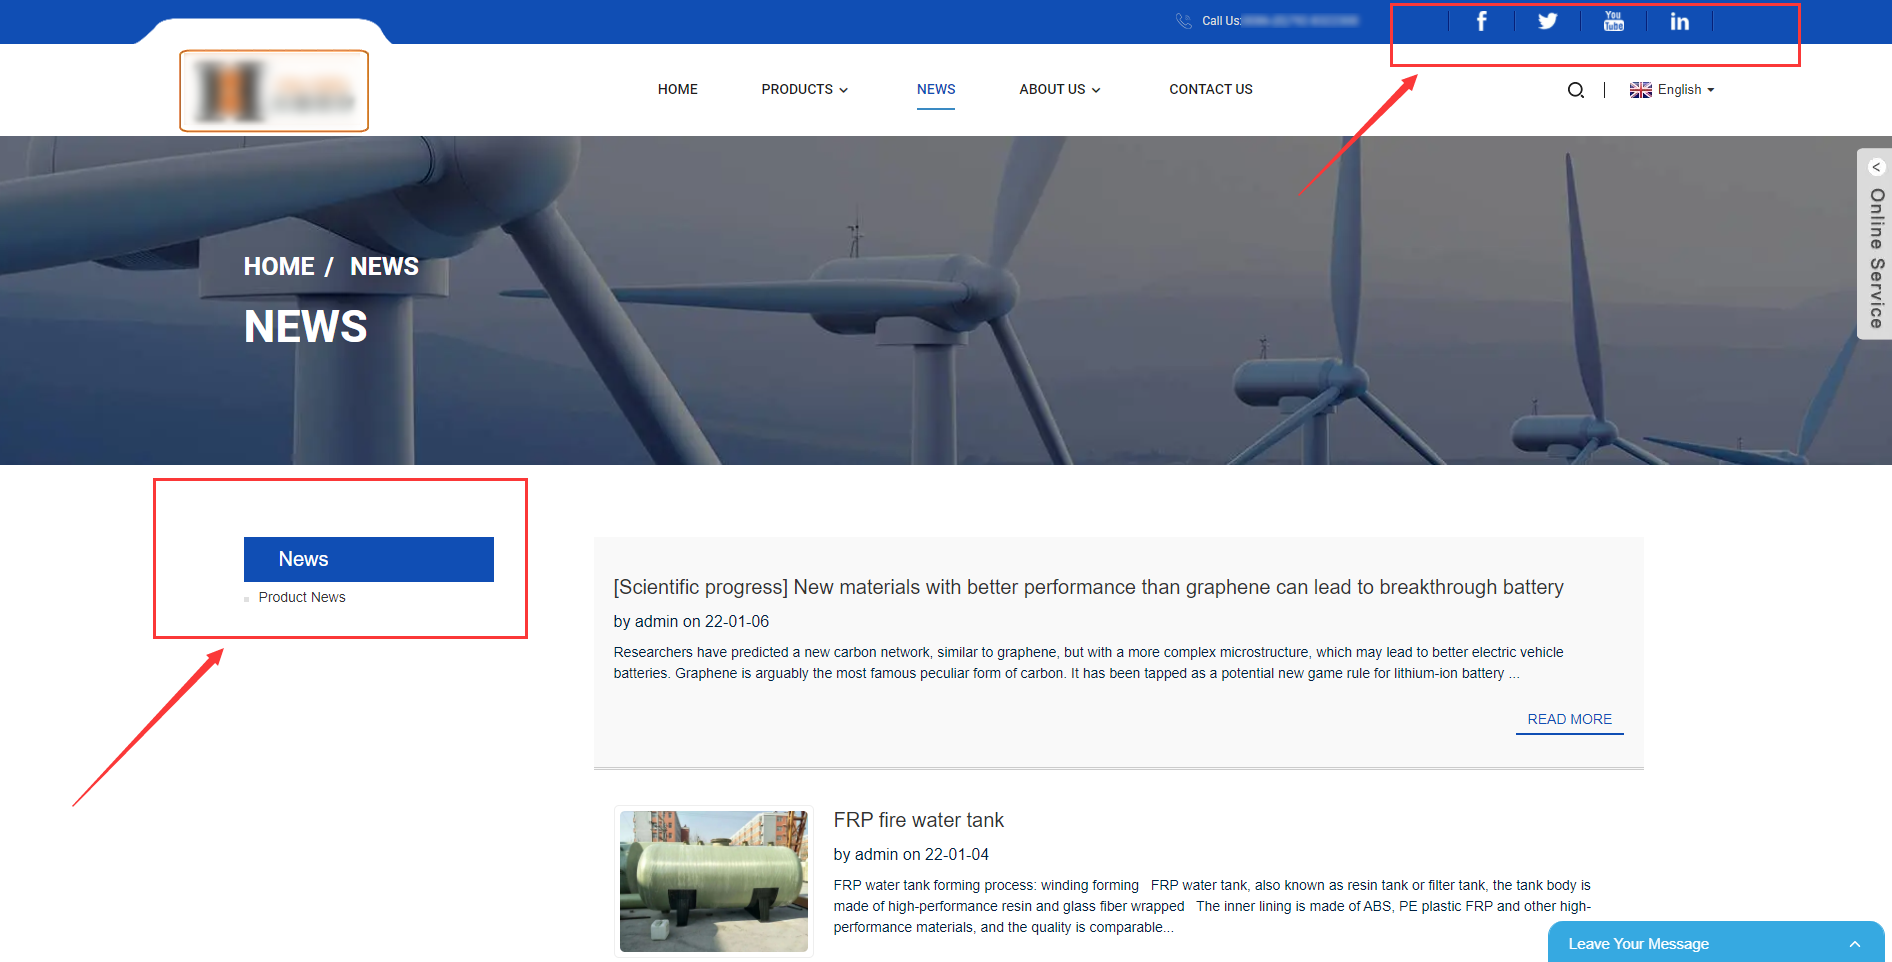Open the FRP fire water tank thumbnail
Viewport: 1892px width, 962px height.
(x=713, y=881)
